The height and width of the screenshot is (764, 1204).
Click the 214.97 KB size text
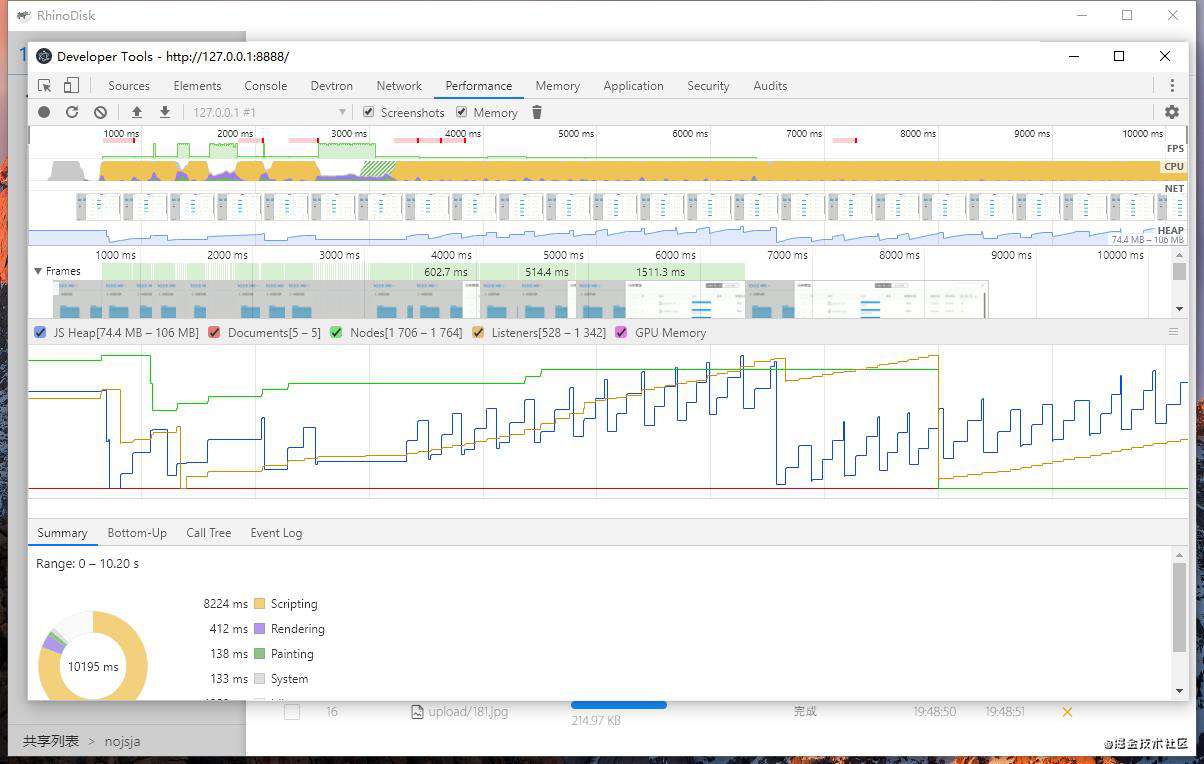tap(596, 721)
